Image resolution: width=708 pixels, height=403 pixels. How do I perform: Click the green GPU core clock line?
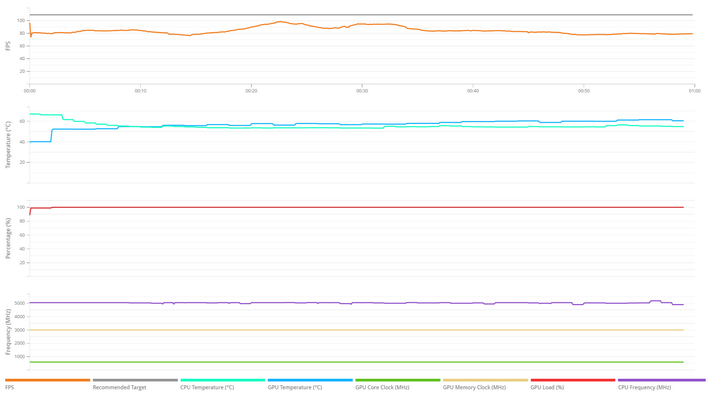[x=360, y=362]
